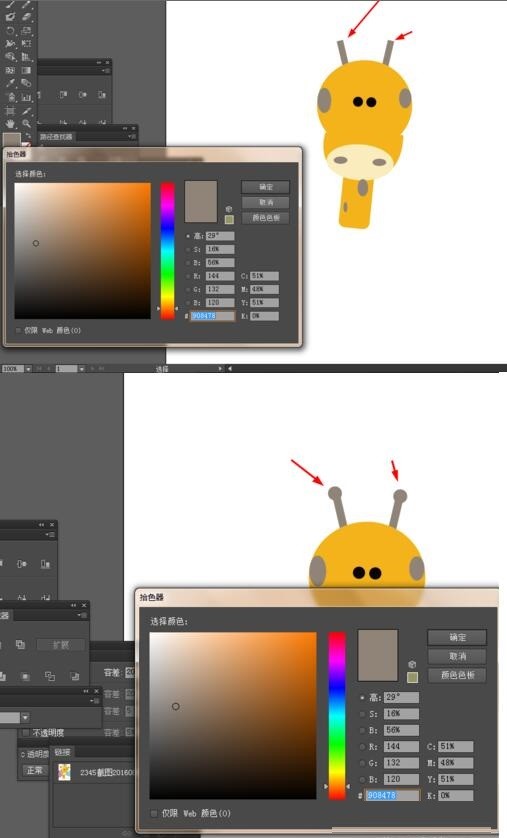
Task: Open the 路径查找器 tab
Action: [56, 137]
